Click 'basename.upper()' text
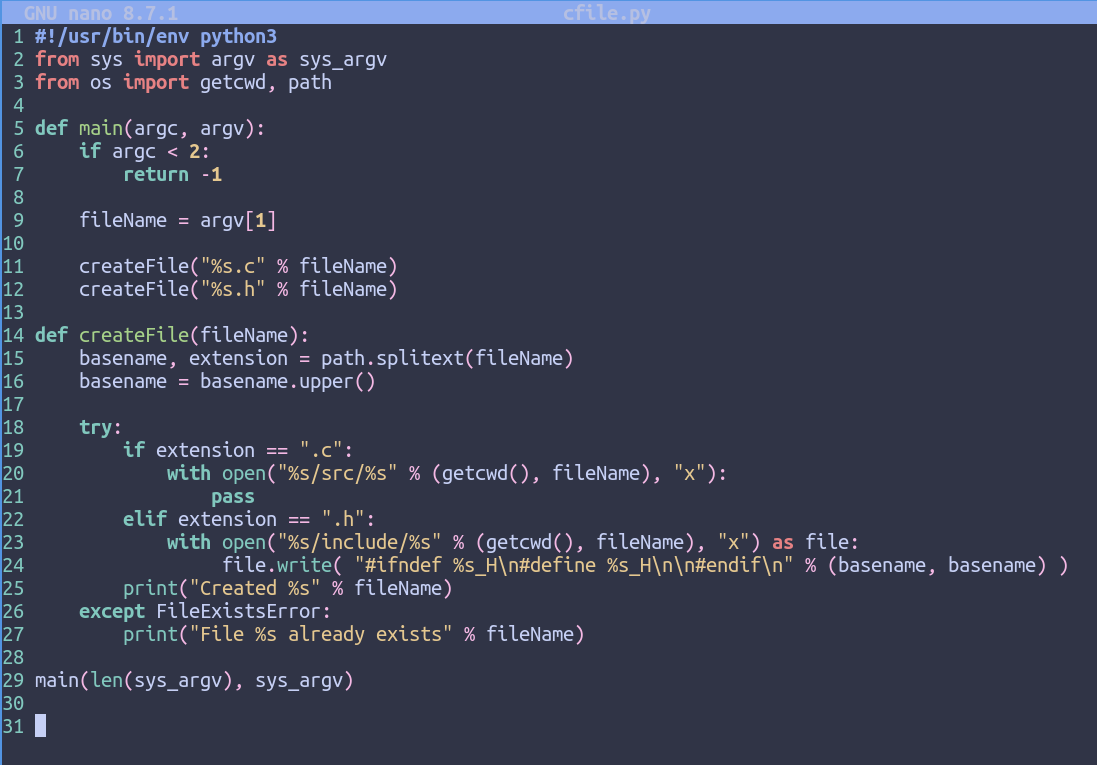This screenshot has height=765, width=1097. click(x=288, y=381)
